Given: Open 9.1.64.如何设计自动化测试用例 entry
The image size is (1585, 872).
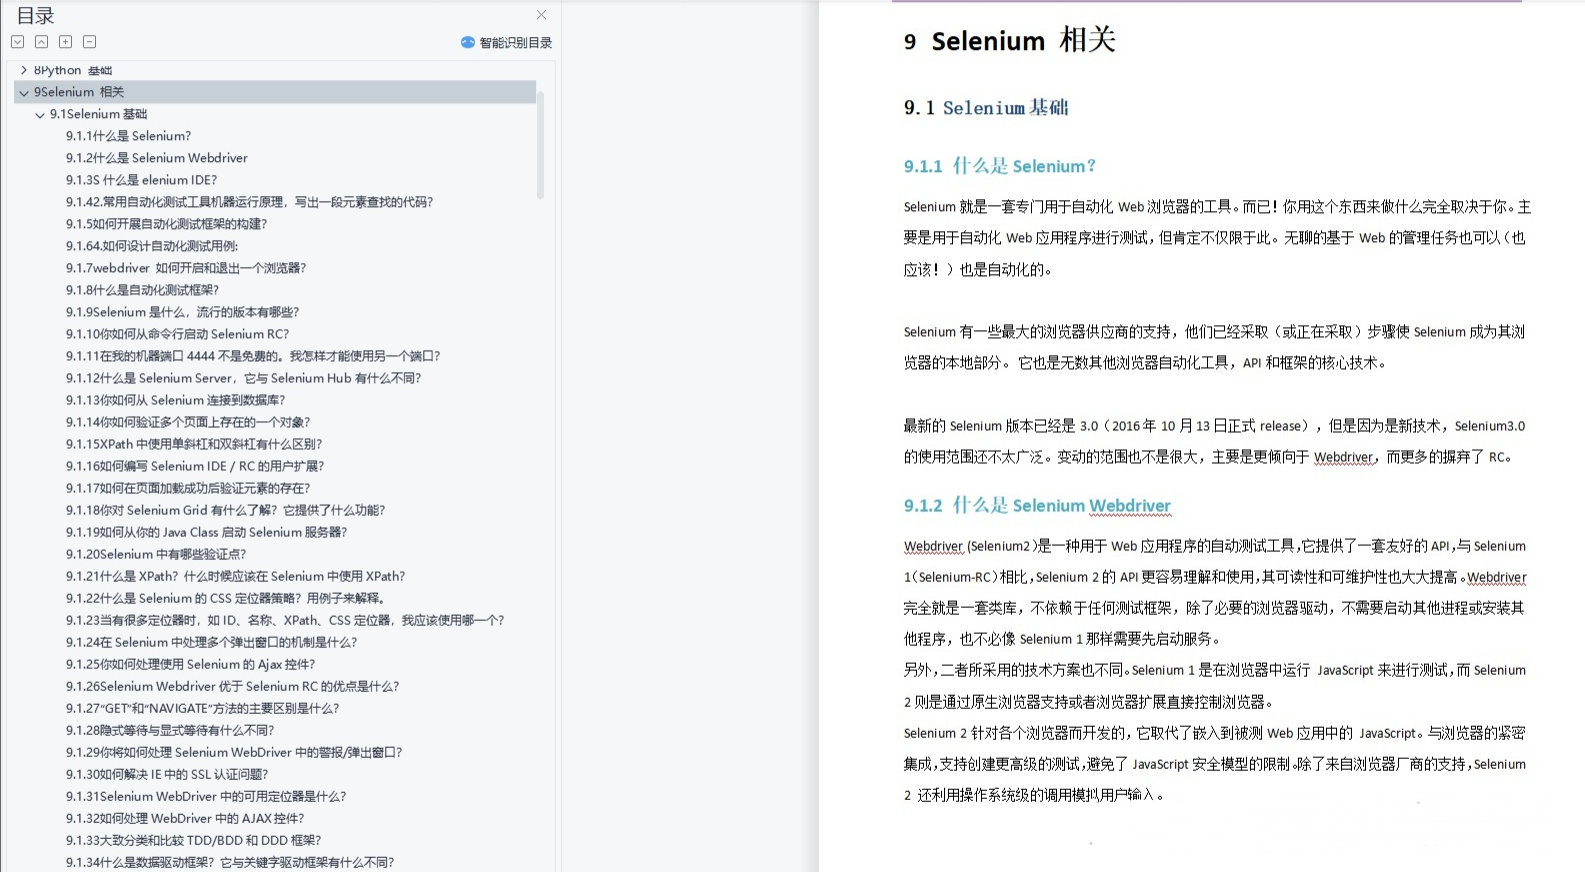Looking at the screenshot, I should tap(152, 246).
